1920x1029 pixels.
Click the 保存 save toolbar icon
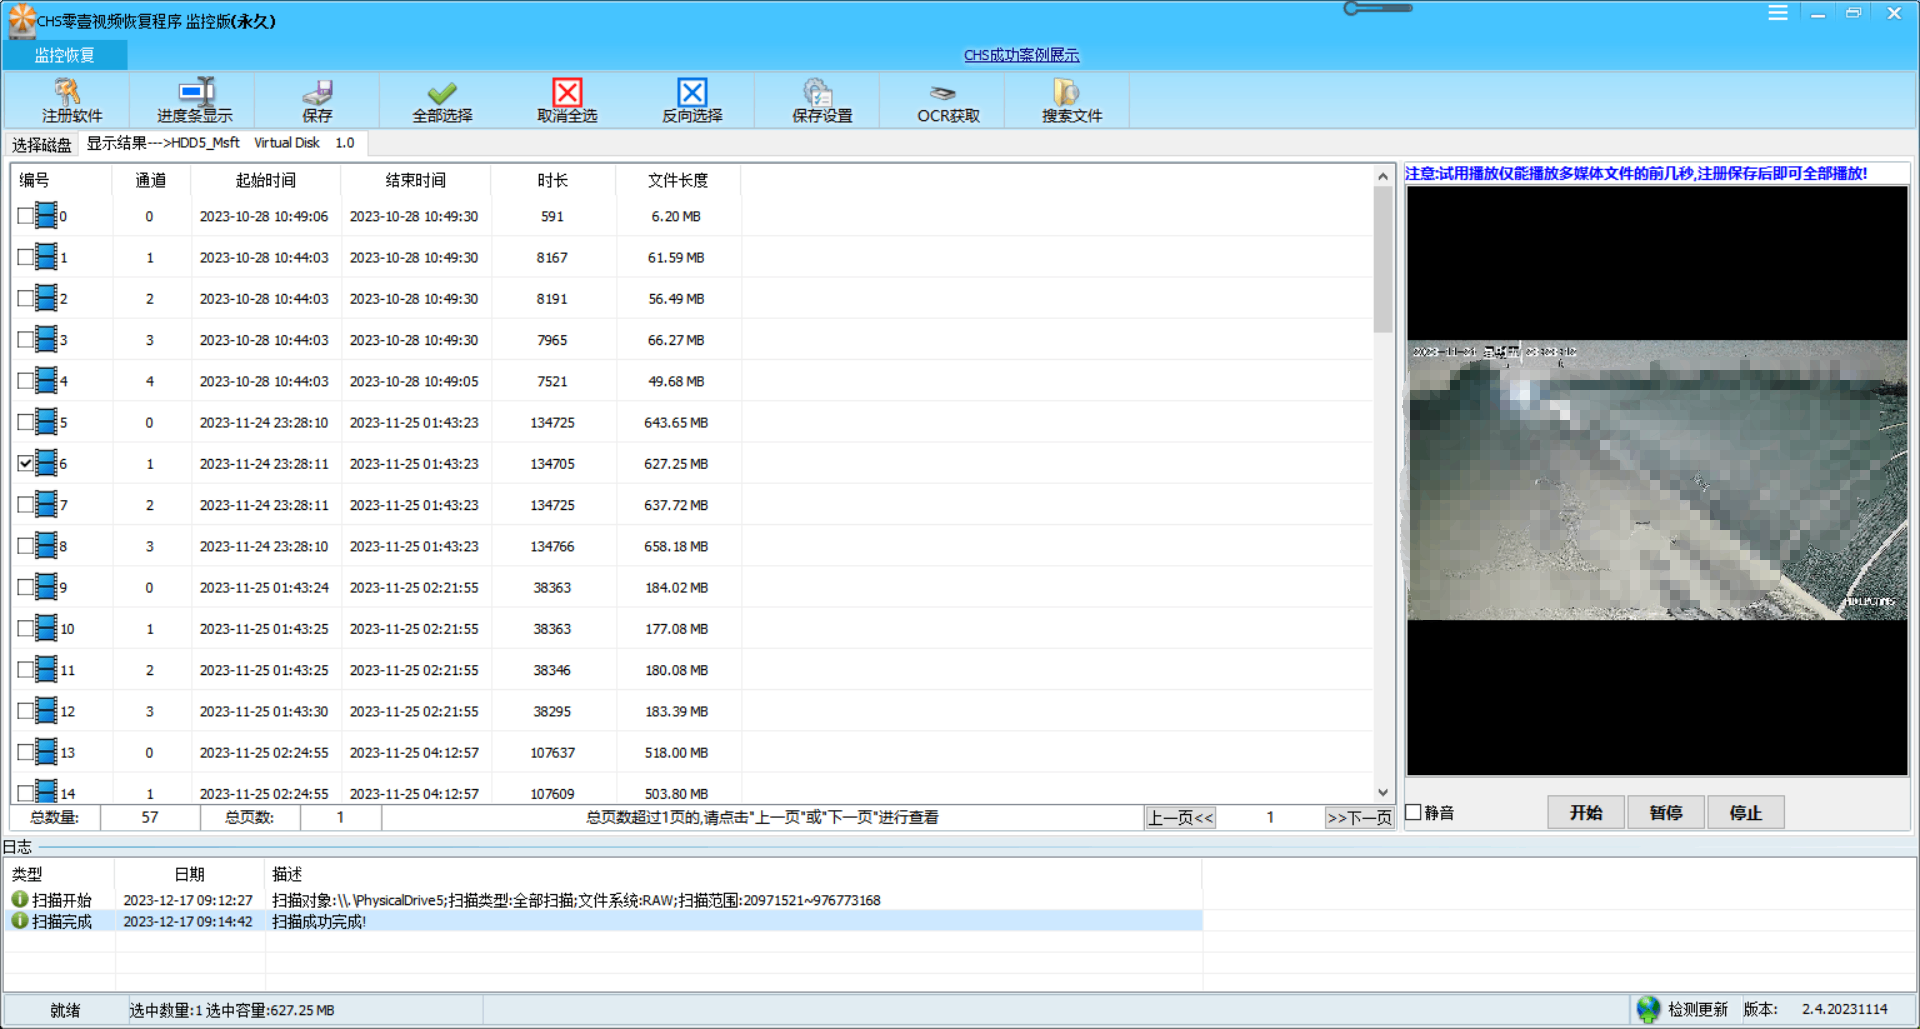click(318, 100)
